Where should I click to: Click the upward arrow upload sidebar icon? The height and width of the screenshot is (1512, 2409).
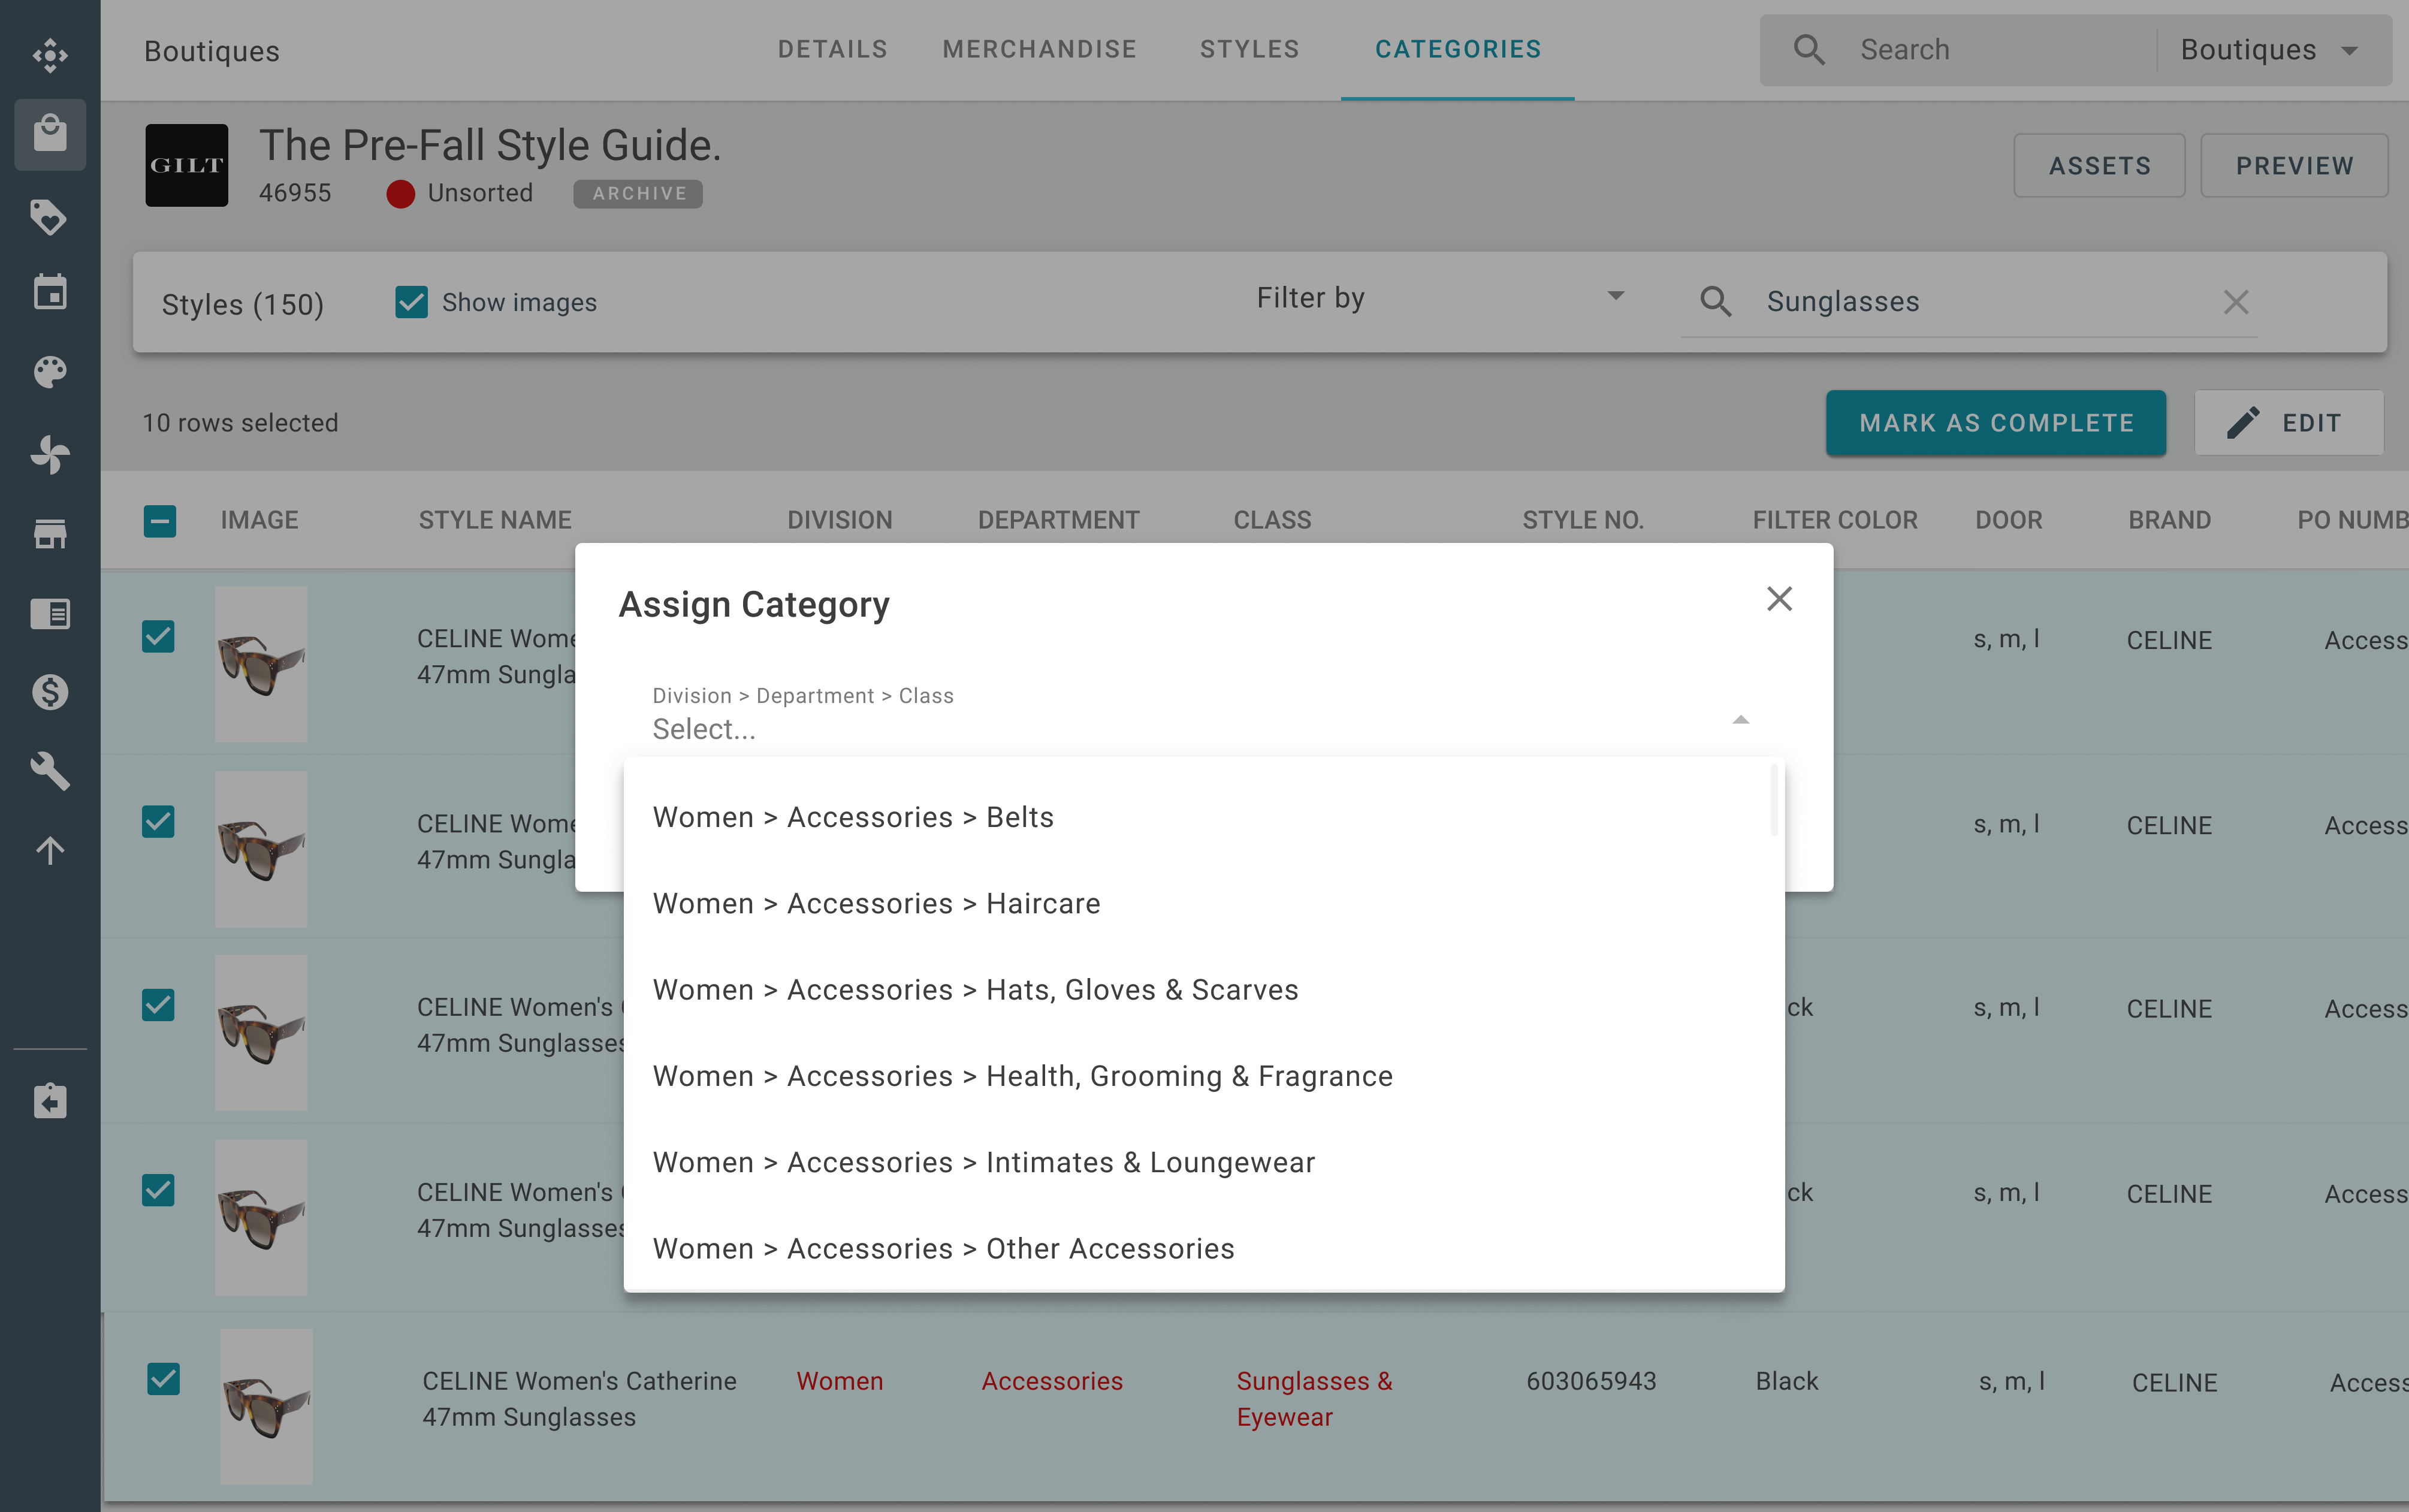[x=50, y=850]
